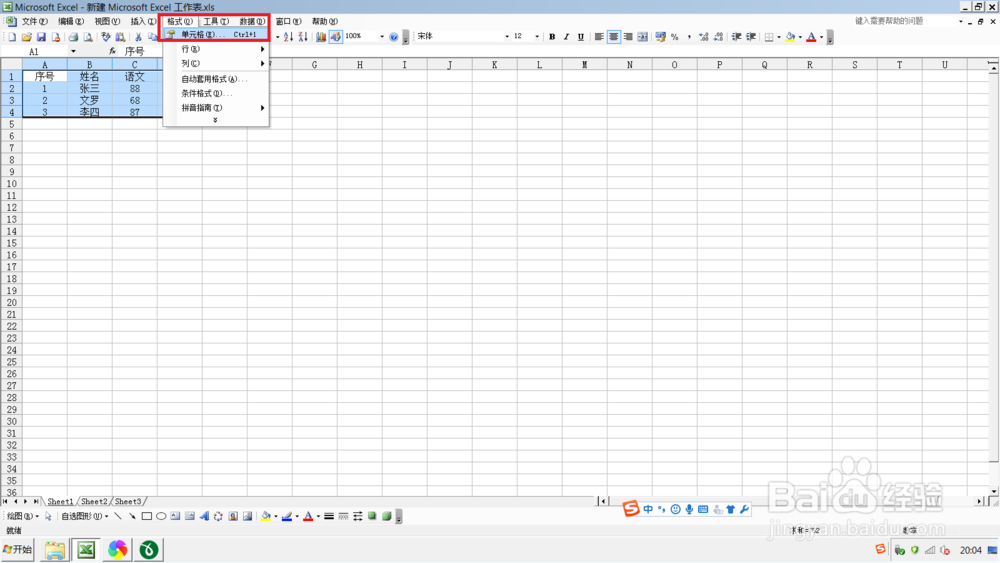This screenshot has width=1000, height=563.
Task: Open the AutoShapes dropdown menu
Action: point(84,516)
